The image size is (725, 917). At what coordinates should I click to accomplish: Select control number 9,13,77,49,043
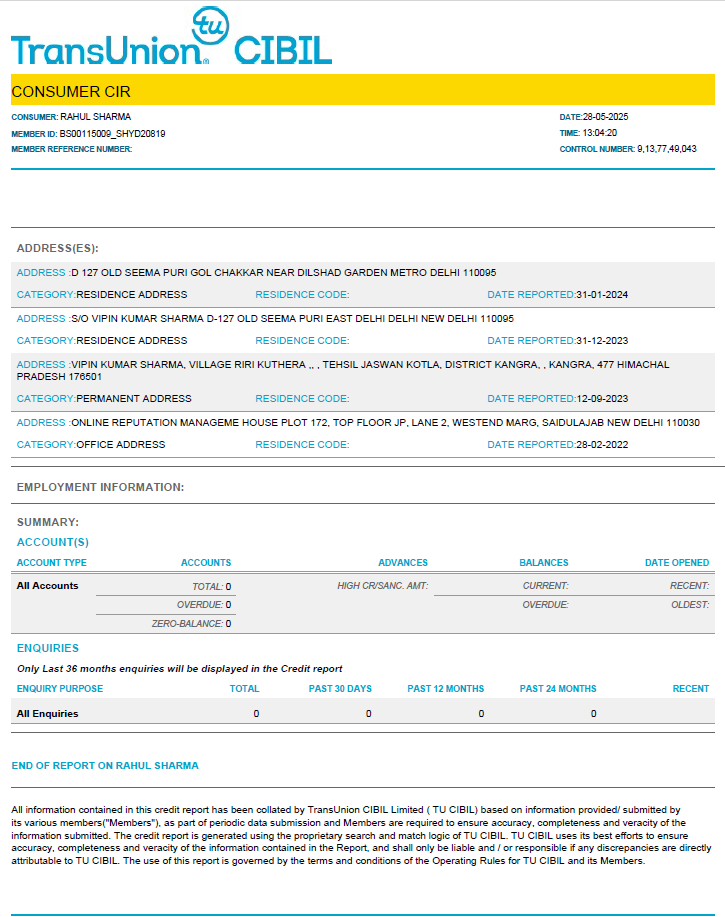[x=667, y=149]
